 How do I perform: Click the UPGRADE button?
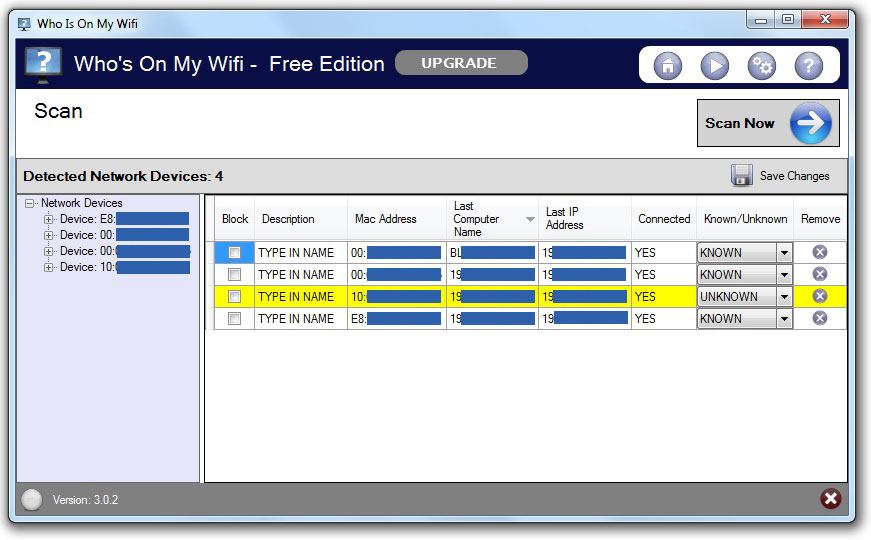click(461, 63)
